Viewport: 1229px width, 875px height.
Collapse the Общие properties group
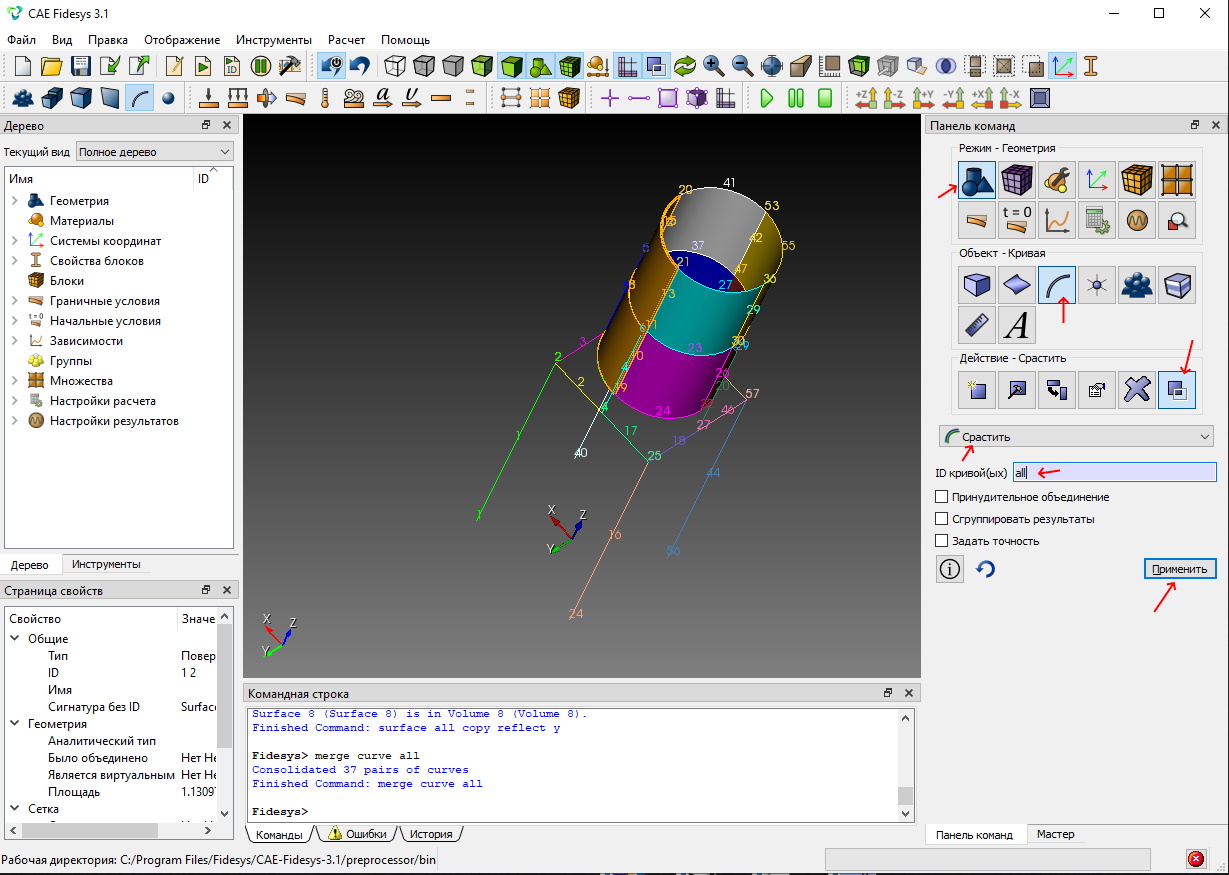(15, 639)
